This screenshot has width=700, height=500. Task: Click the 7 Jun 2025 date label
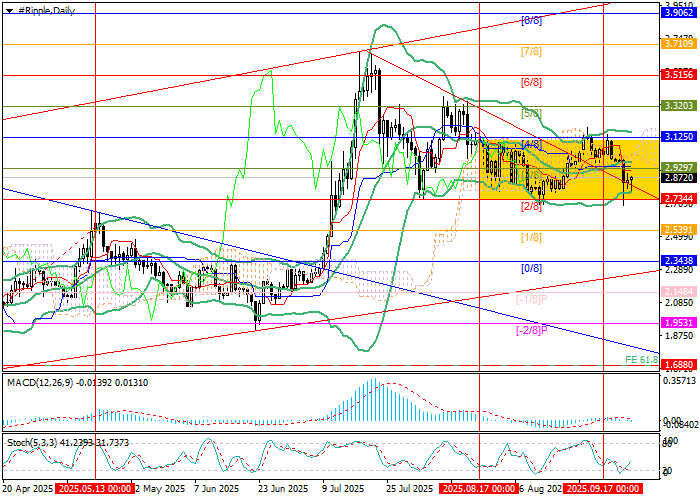[216, 488]
